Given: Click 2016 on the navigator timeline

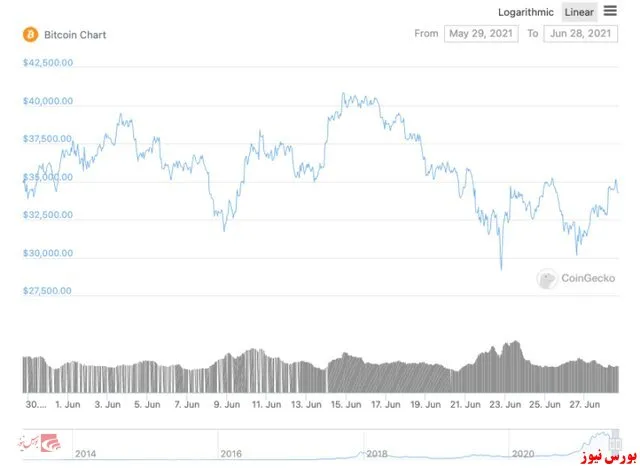Looking at the screenshot, I should [231, 454].
